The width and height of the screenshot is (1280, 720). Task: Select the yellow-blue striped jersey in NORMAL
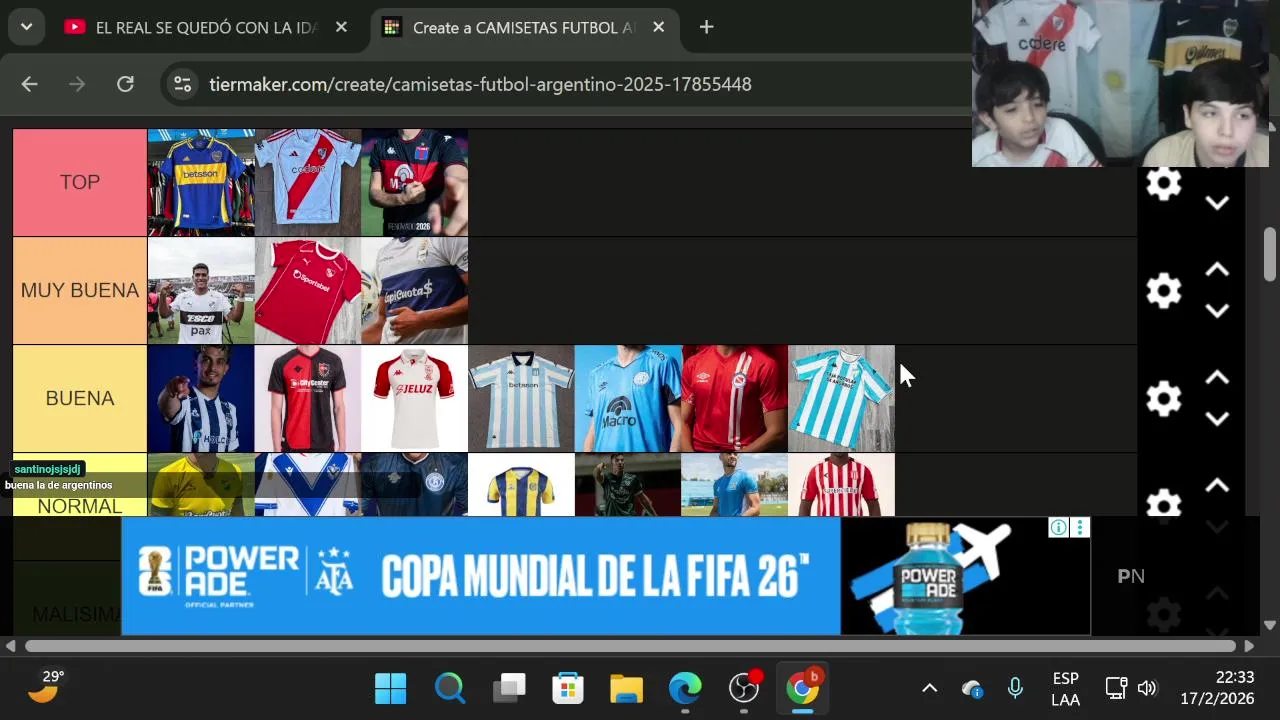[x=521, y=485]
